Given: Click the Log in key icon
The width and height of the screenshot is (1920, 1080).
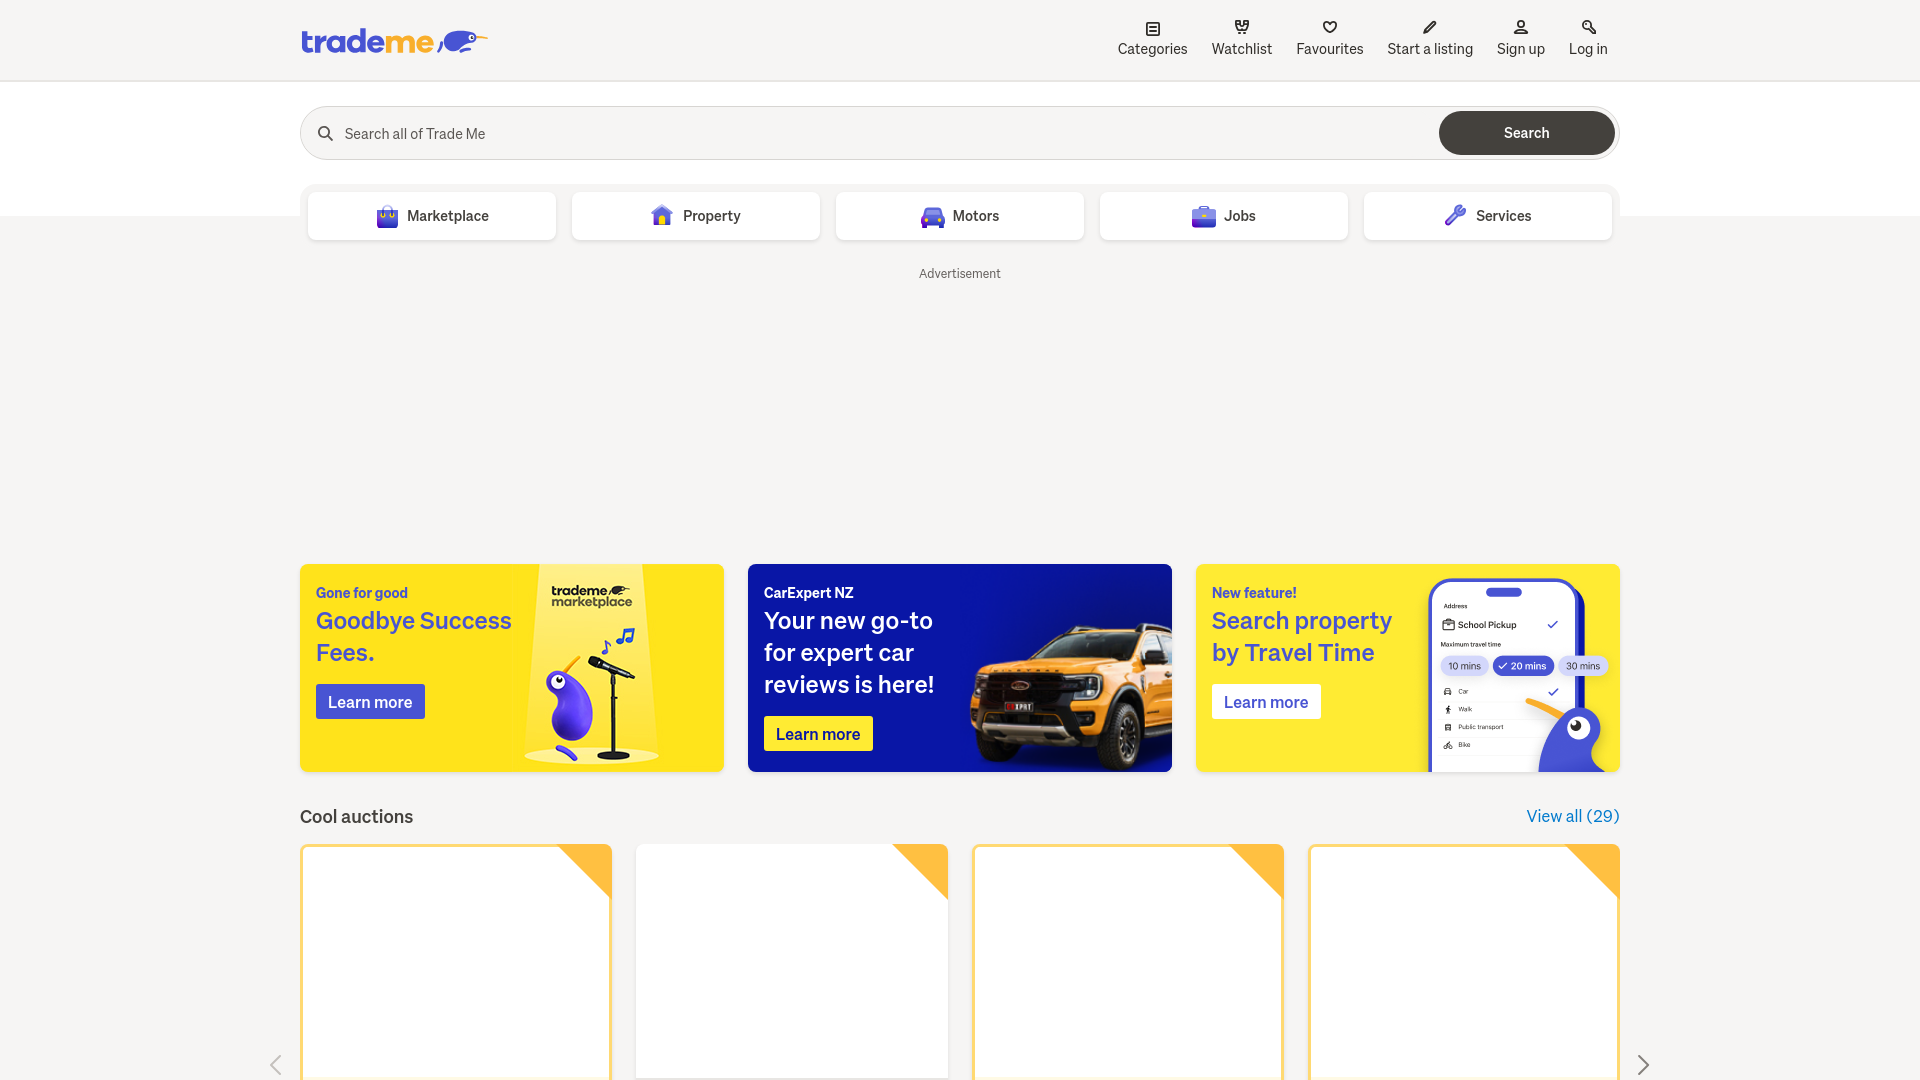Looking at the screenshot, I should pos(1589,27).
